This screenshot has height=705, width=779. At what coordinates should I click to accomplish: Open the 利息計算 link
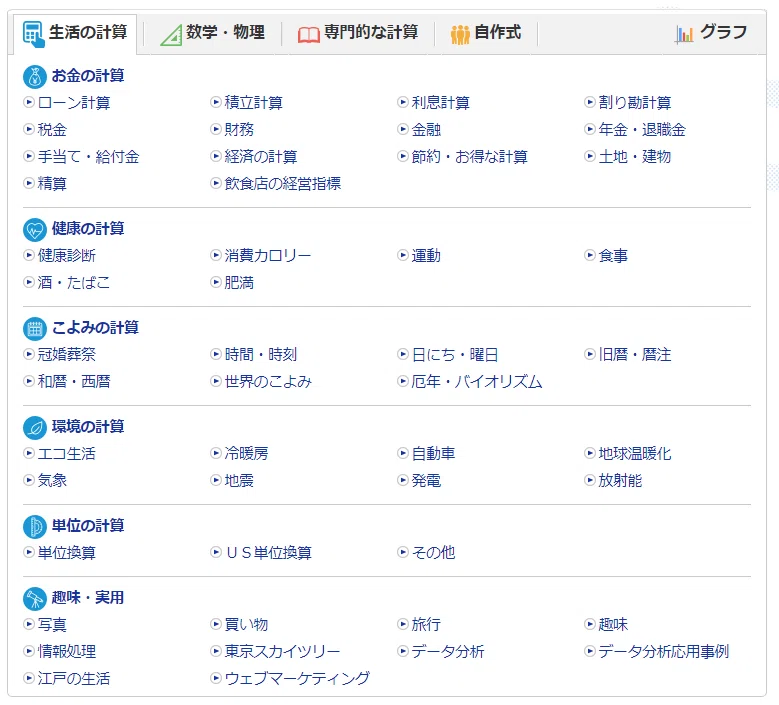(x=441, y=102)
